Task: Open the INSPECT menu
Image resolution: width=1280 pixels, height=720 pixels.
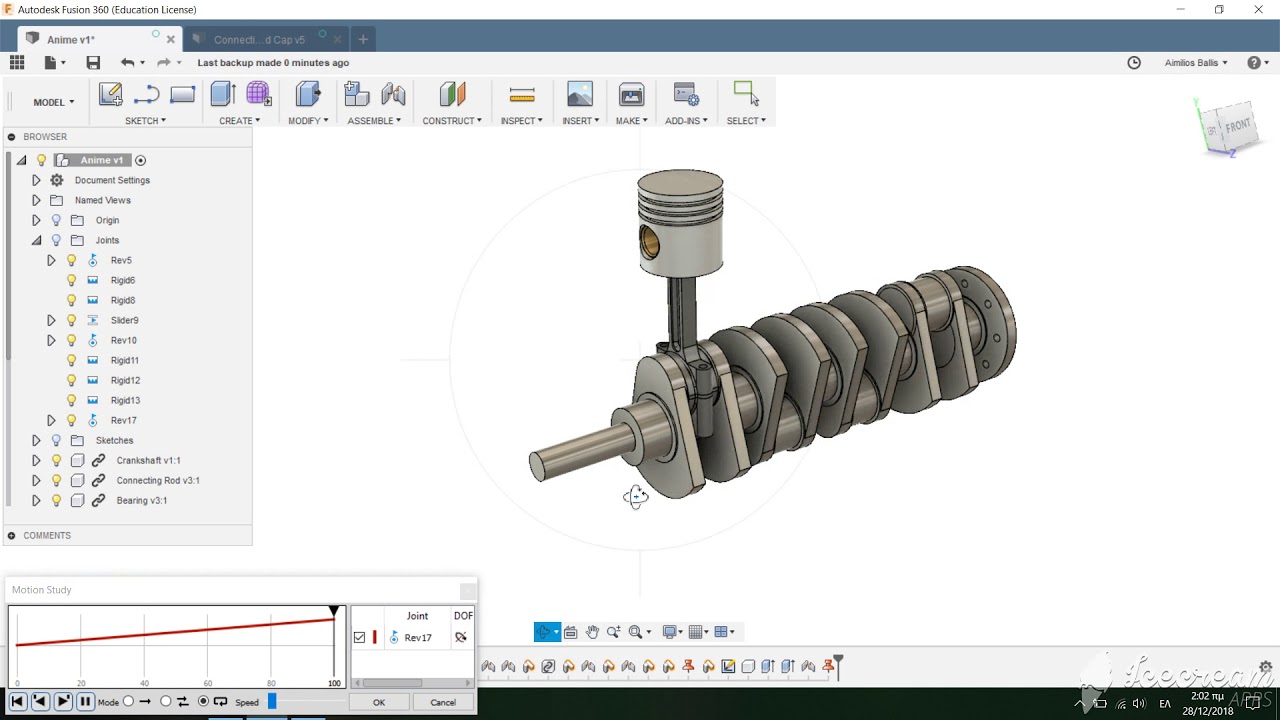Action: tap(522, 121)
